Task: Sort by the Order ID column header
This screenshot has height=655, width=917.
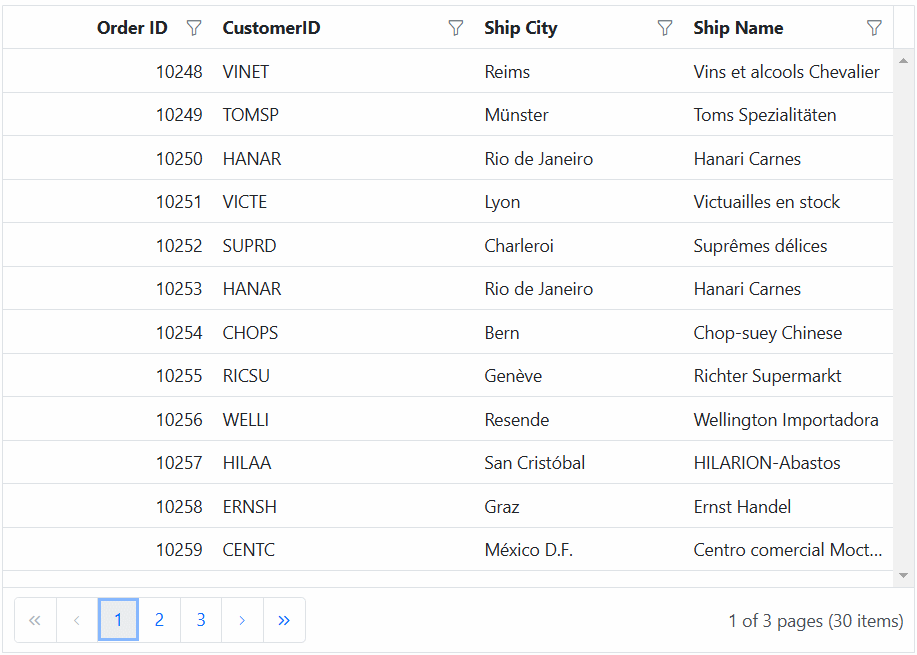Action: point(132,28)
